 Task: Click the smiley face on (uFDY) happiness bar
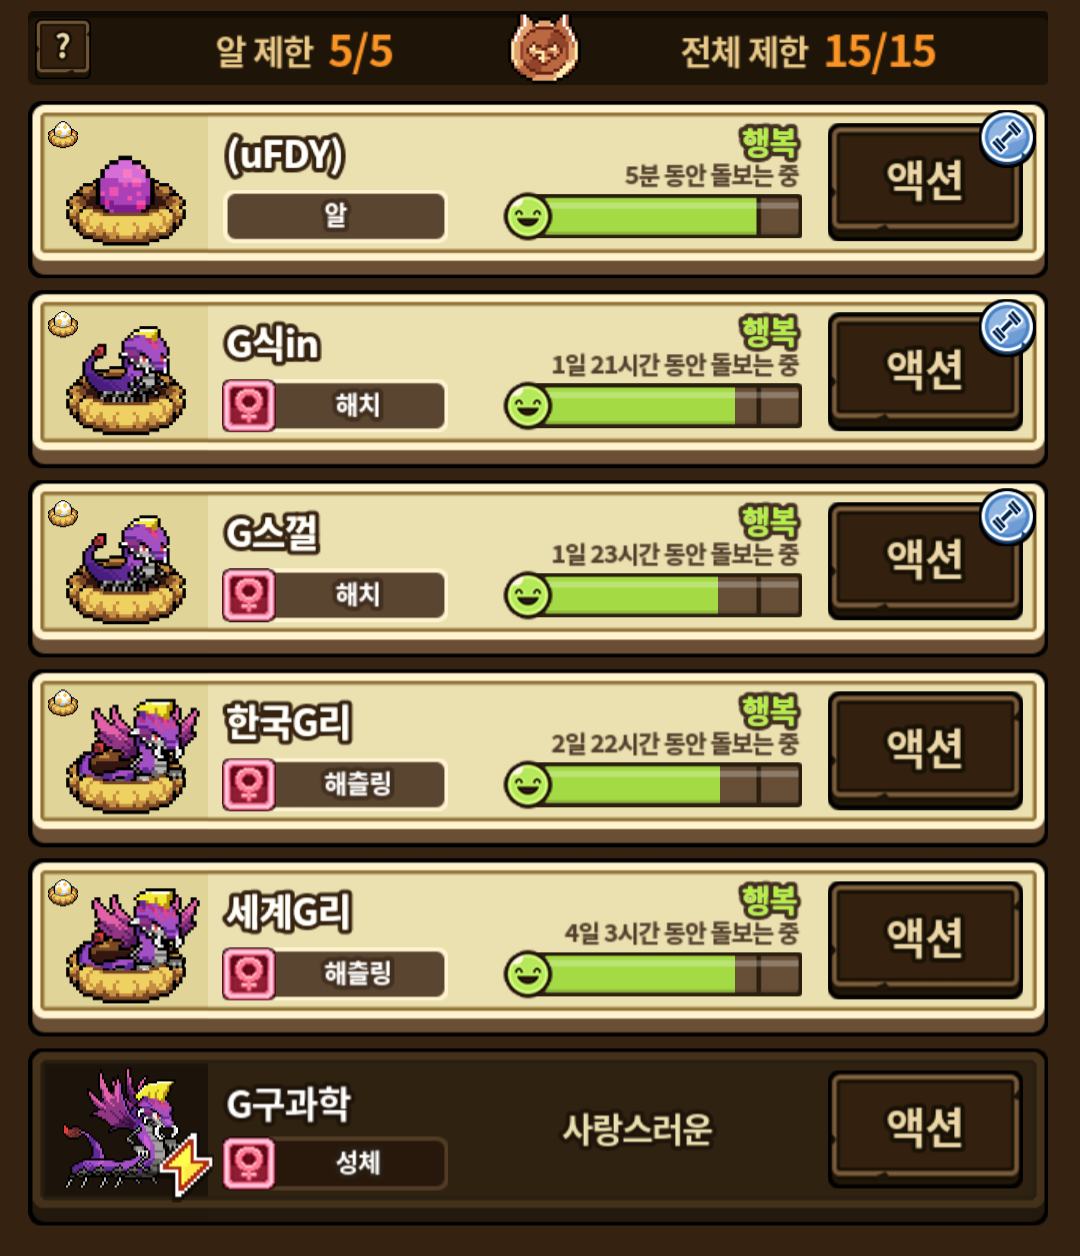[x=528, y=217]
